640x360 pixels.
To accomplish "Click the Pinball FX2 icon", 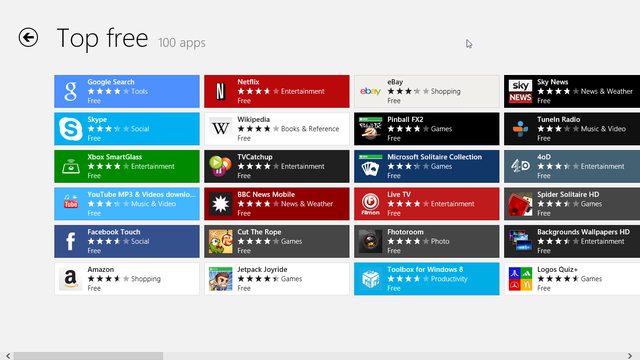I will point(370,129).
